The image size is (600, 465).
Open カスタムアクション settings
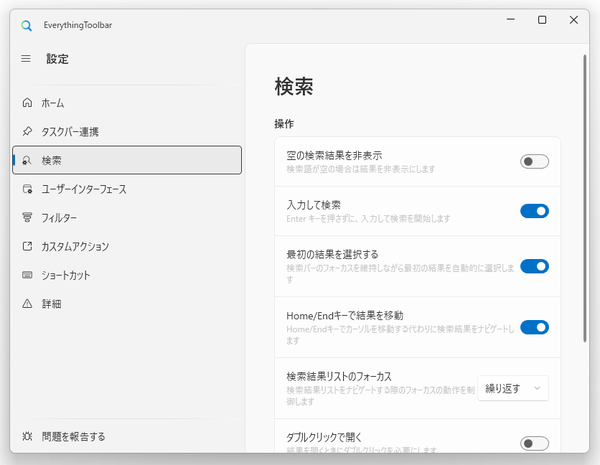pyautogui.click(x=127, y=246)
